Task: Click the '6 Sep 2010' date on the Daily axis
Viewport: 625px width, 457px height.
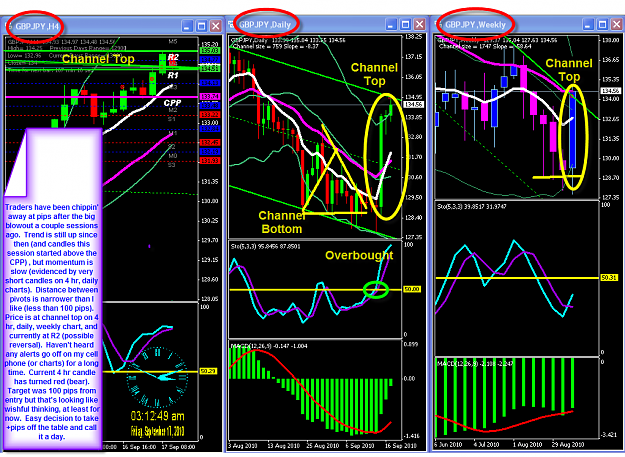Action: [x=360, y=445]
